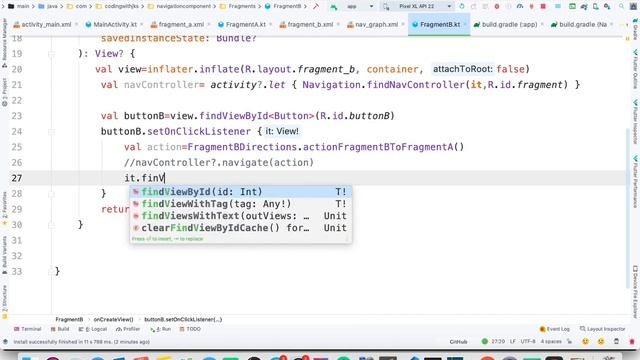
Task: Click the fold end marker at line 30
Action: tap(51, 225)
